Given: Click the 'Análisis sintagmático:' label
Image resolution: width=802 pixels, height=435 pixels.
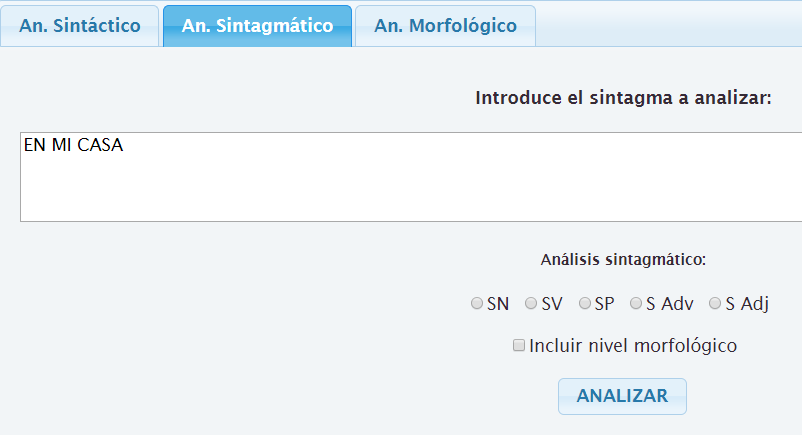Looking at the screenshot, I should tap(623, 259).
